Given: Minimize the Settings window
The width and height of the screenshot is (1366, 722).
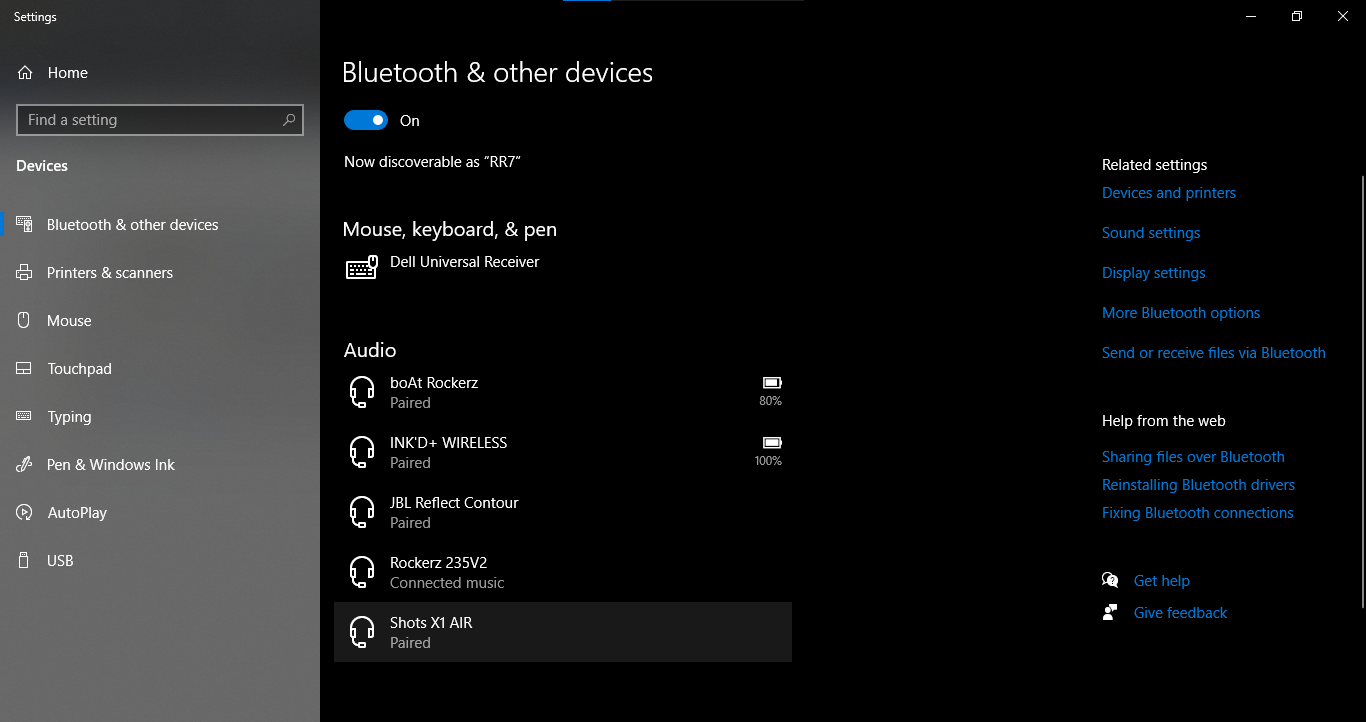Looking at the screenshot, I should (1251, 16).
